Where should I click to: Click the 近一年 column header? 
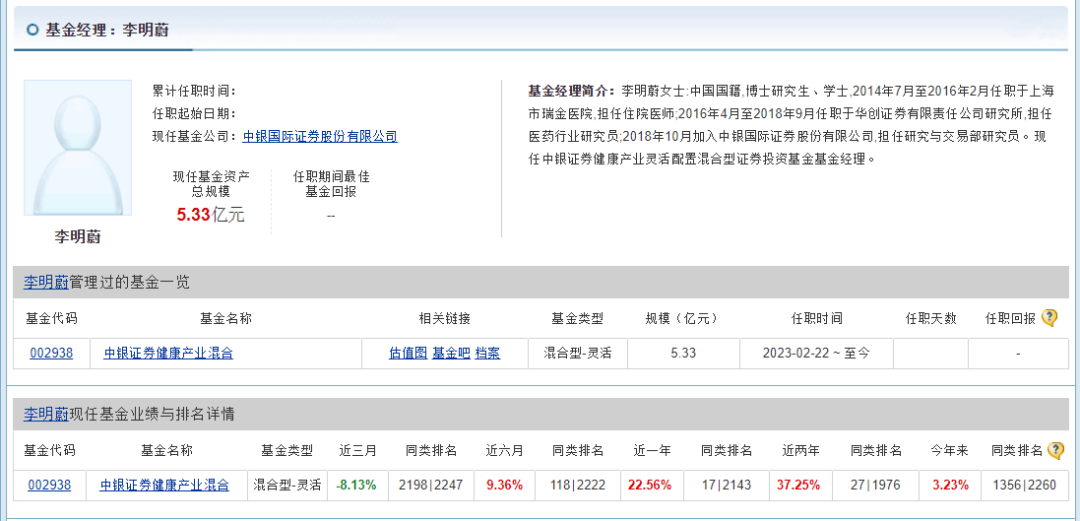click(x=652, y=451)
